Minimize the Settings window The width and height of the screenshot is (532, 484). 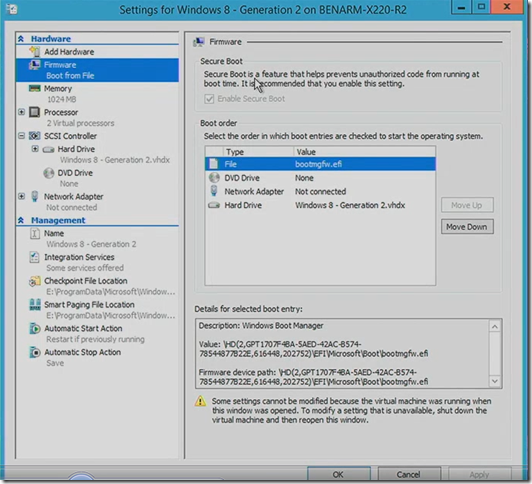[x=461, y=7]
